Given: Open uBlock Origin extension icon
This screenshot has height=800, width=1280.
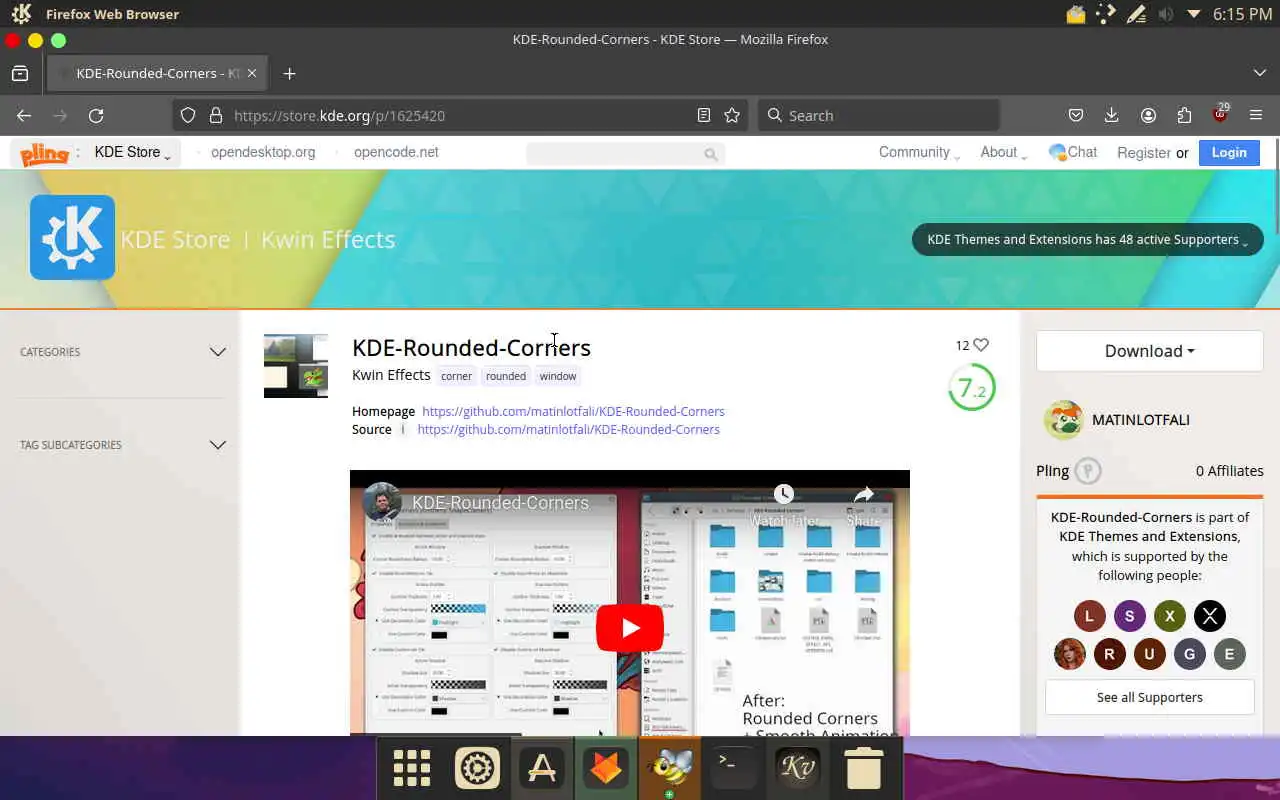Looking at the screenshot, I should coord(1220,113).
